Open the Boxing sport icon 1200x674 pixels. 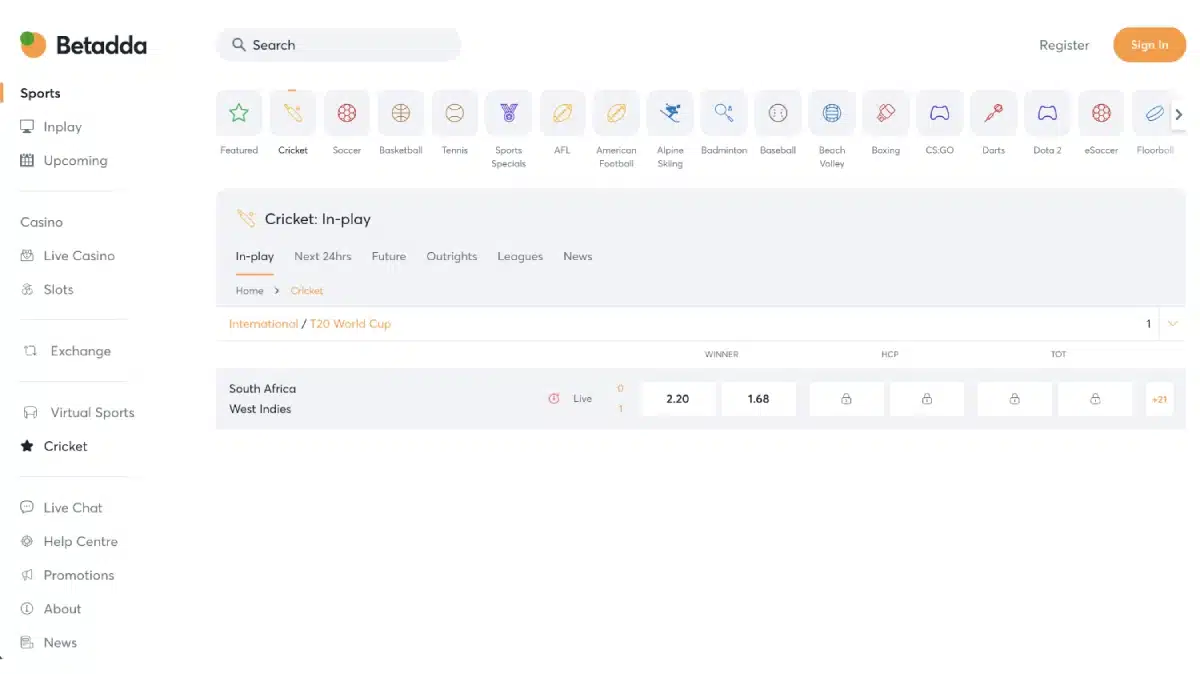click(885, 114)
